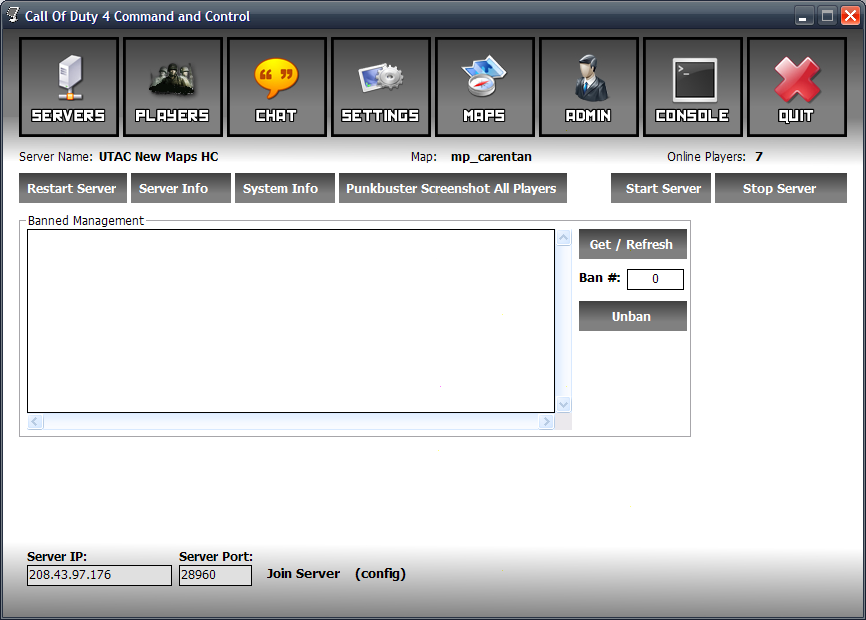The width and height of the screenshot is (866, 620).
Task: Click the Join Server link
Action: pyautogui.click(x=303, y=574)
